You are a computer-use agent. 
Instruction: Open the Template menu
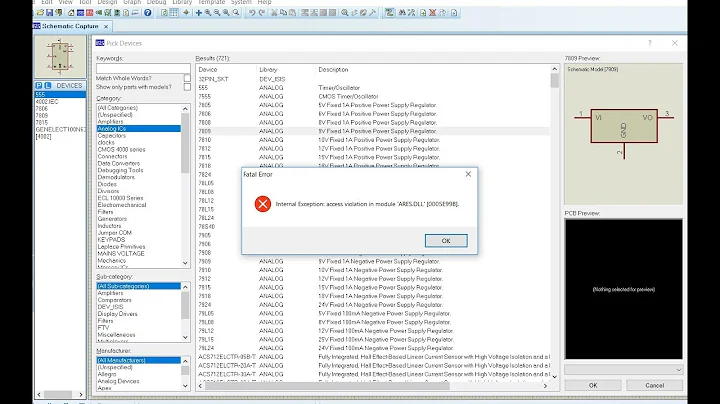211,2
